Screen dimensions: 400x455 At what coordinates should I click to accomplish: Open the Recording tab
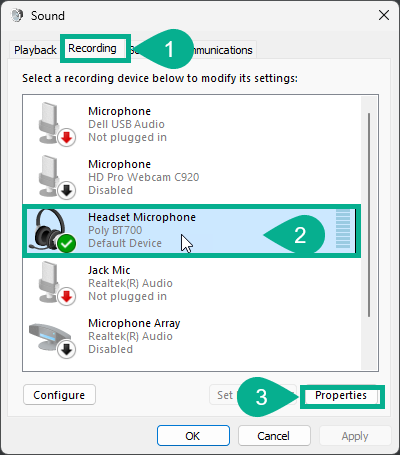93,49
